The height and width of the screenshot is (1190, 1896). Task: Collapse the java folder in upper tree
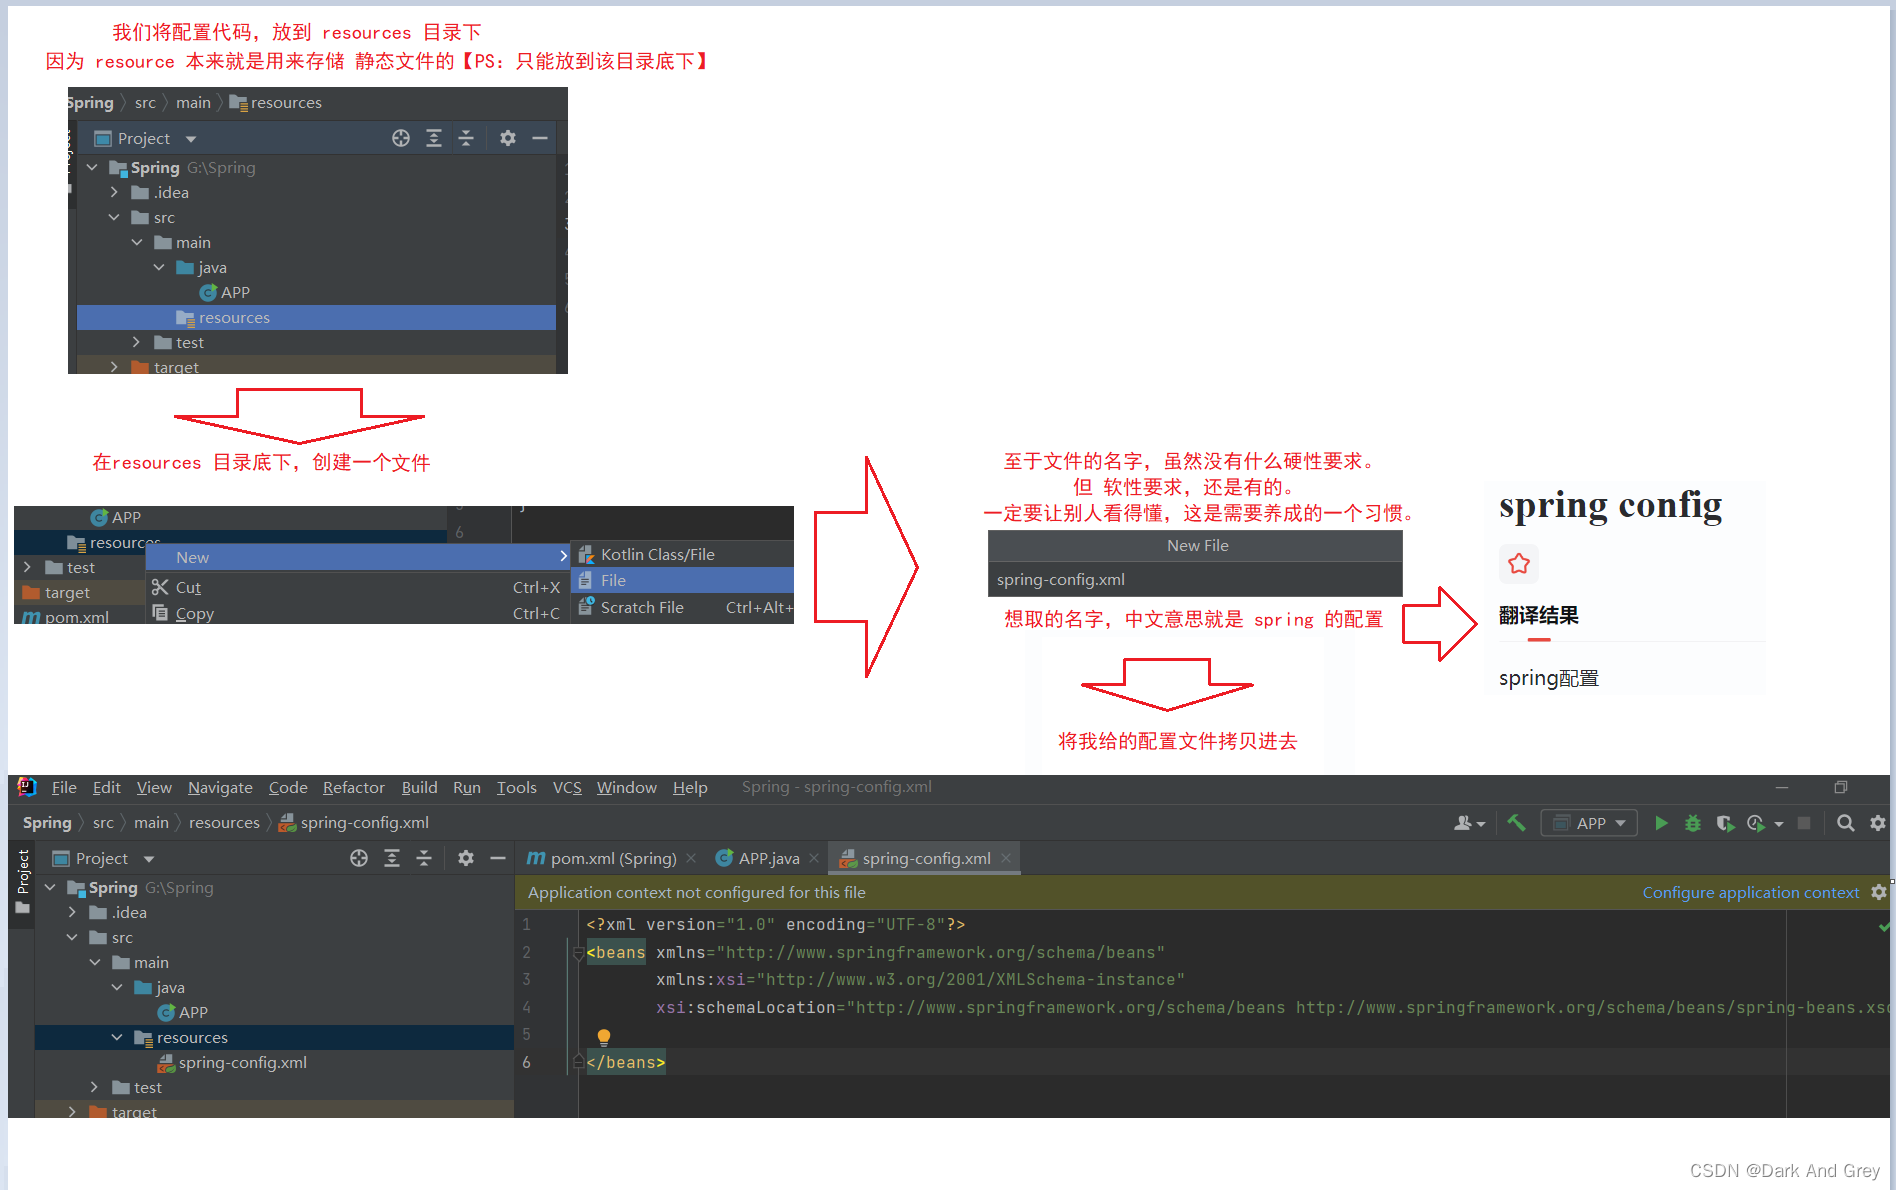point(159,267)
